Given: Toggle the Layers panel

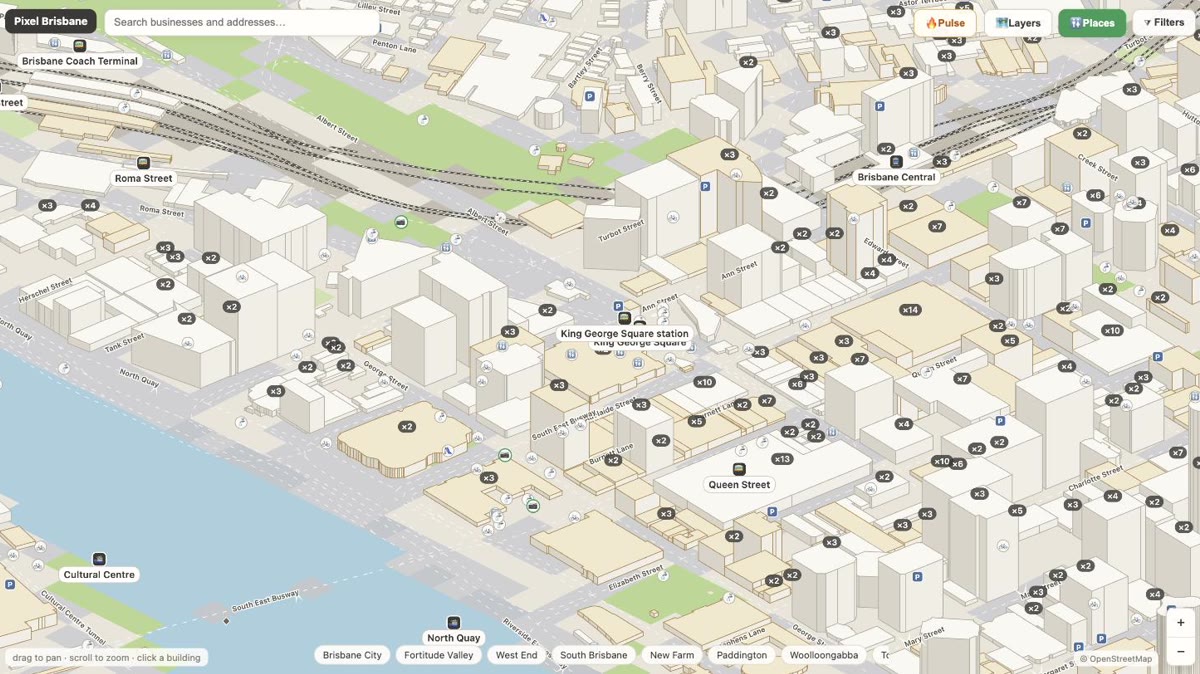Looking at the screenshot, I should [1018, 23].
